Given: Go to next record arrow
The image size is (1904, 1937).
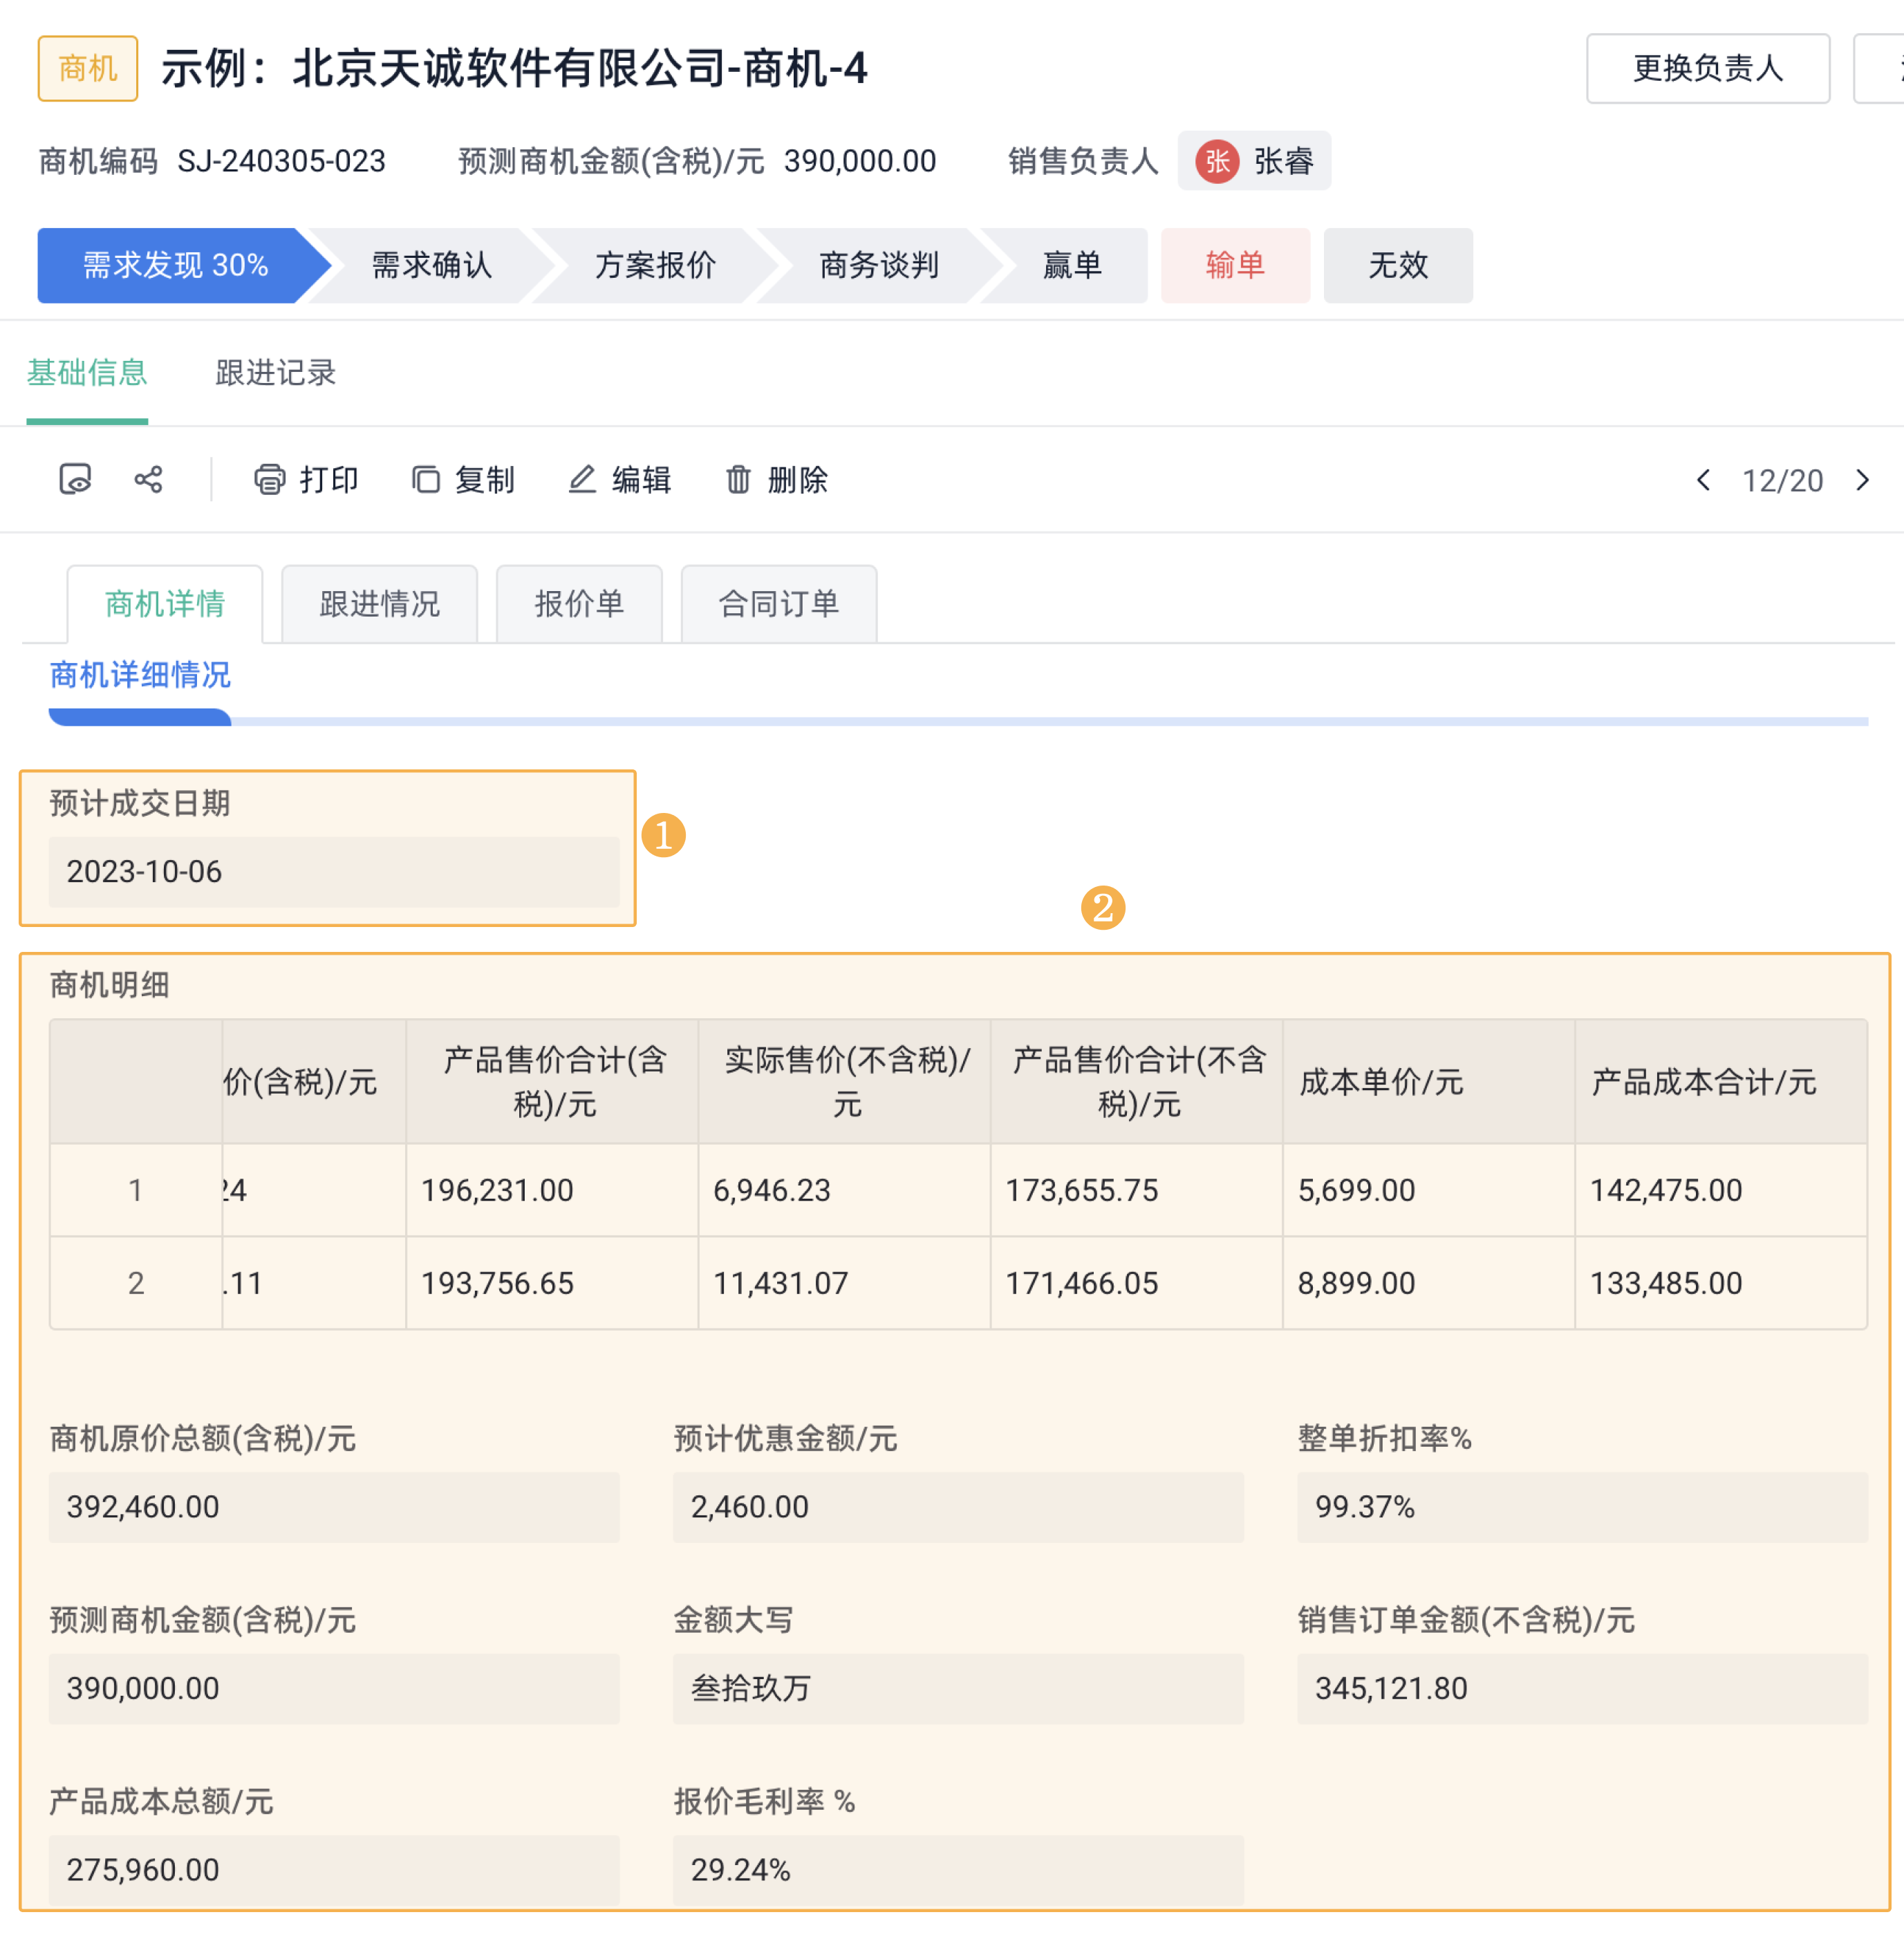Looking at the screenshot, I should coord(1862,480).
